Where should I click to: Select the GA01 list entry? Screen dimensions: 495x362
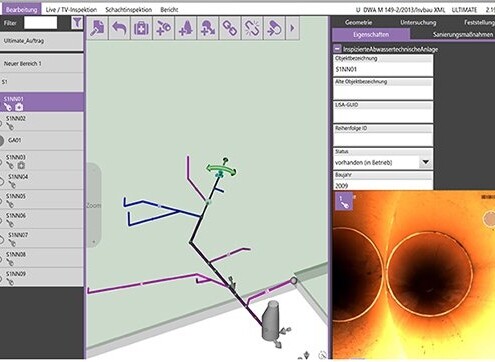click(x=42, y=141)
